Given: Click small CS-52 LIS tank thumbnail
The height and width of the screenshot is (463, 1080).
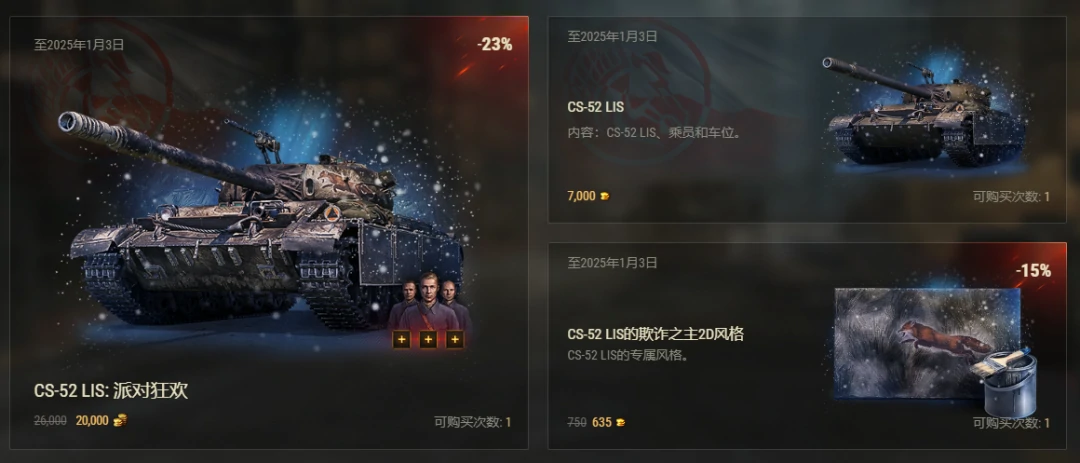Looking at the screenshot, I should (926, 112).
